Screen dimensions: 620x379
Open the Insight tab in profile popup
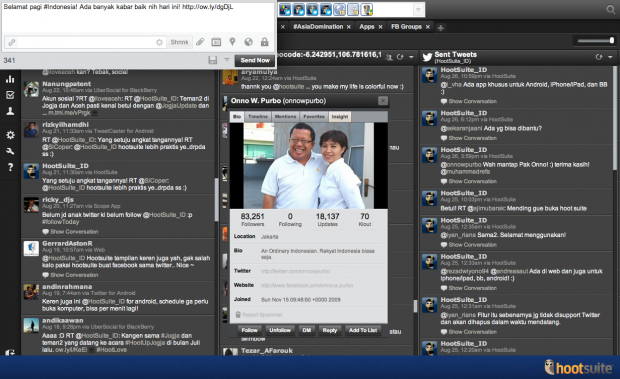[x=340, y=117]
